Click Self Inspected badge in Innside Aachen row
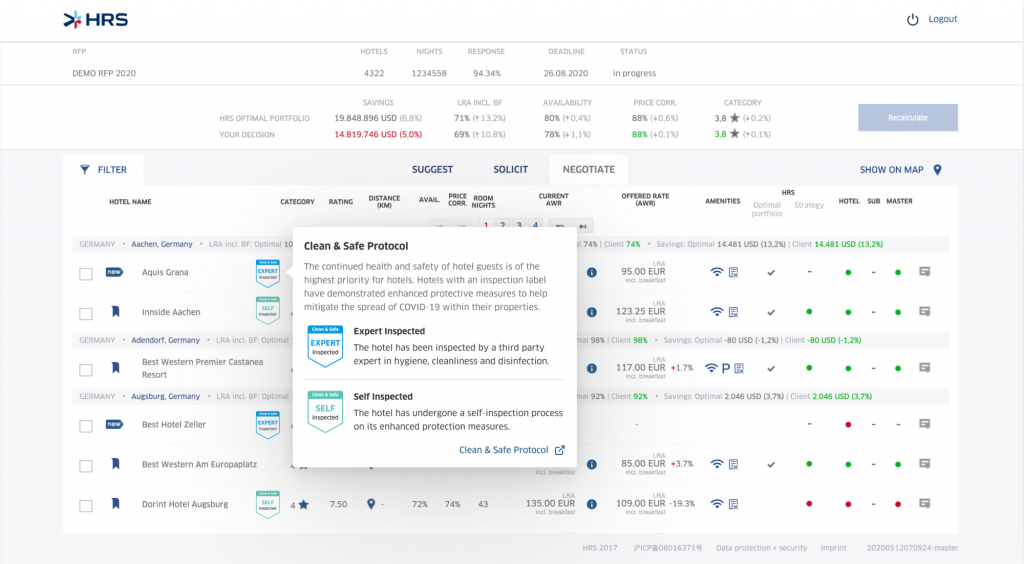The width and height of the screenshot is (1024, 564). pyautogui.click(x=268, y=311)
